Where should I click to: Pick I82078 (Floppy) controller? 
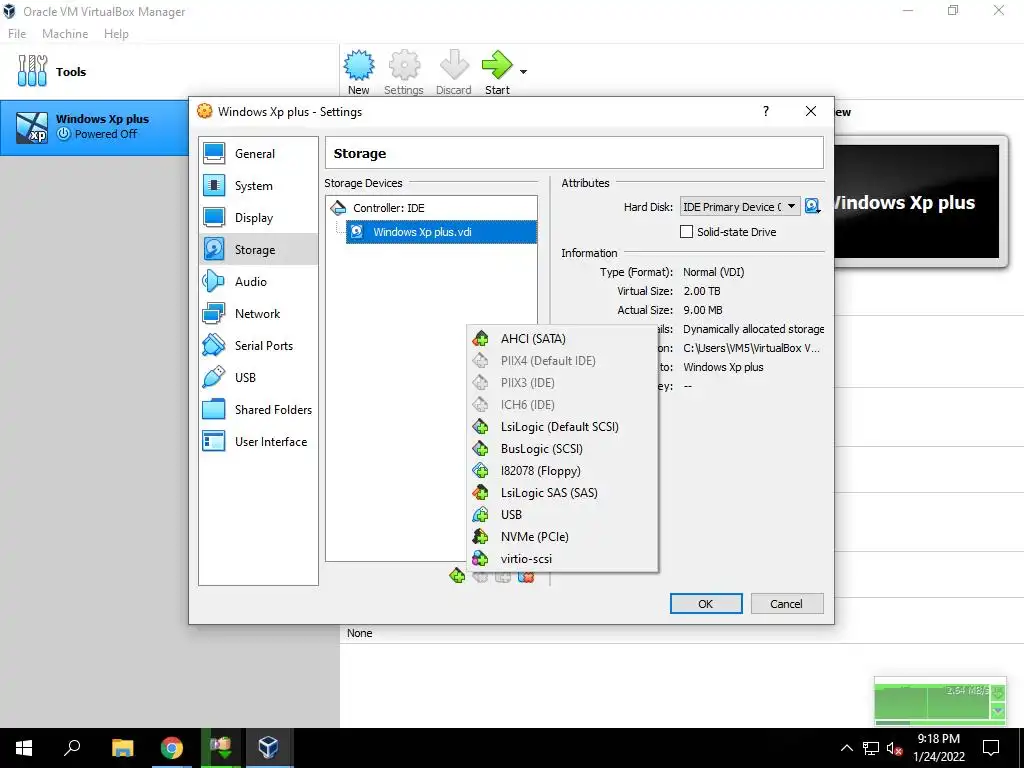point(562,471)
